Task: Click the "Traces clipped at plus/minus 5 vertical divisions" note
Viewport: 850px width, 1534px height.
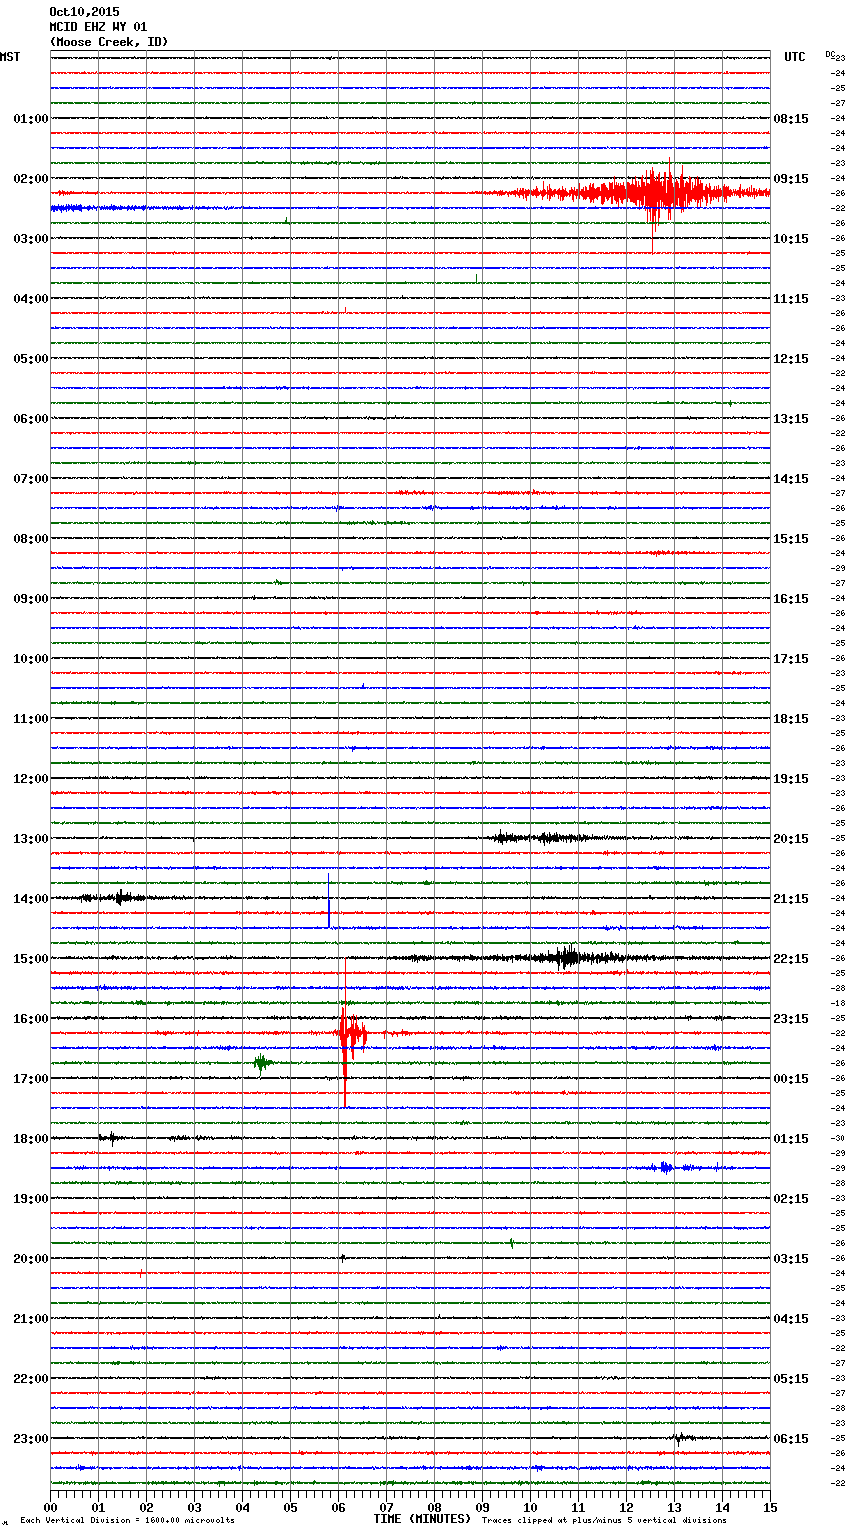Action: [x=604, y=1520]
